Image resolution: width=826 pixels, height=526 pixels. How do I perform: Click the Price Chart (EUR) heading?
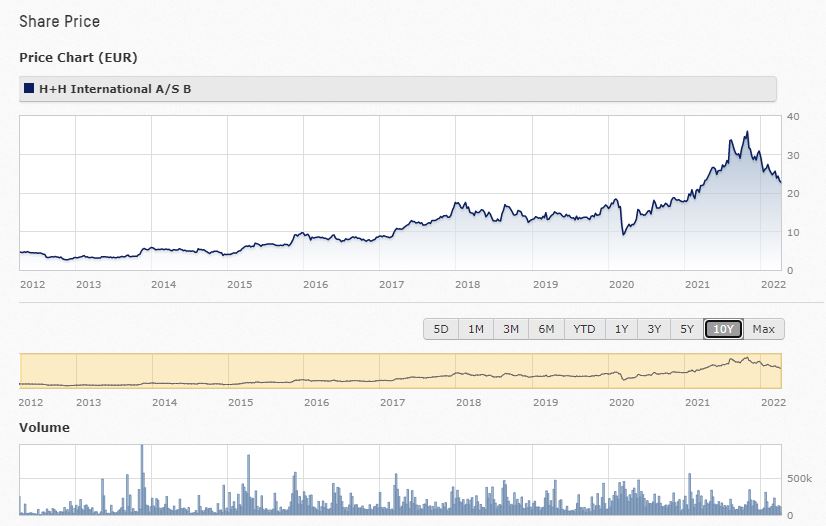click(78, 57)
